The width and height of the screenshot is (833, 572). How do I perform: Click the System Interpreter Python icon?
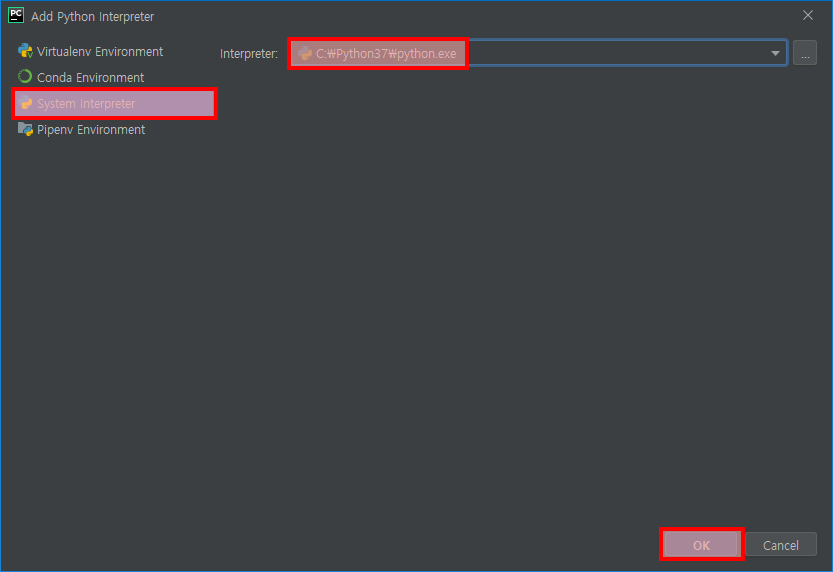tap(25, 103)
